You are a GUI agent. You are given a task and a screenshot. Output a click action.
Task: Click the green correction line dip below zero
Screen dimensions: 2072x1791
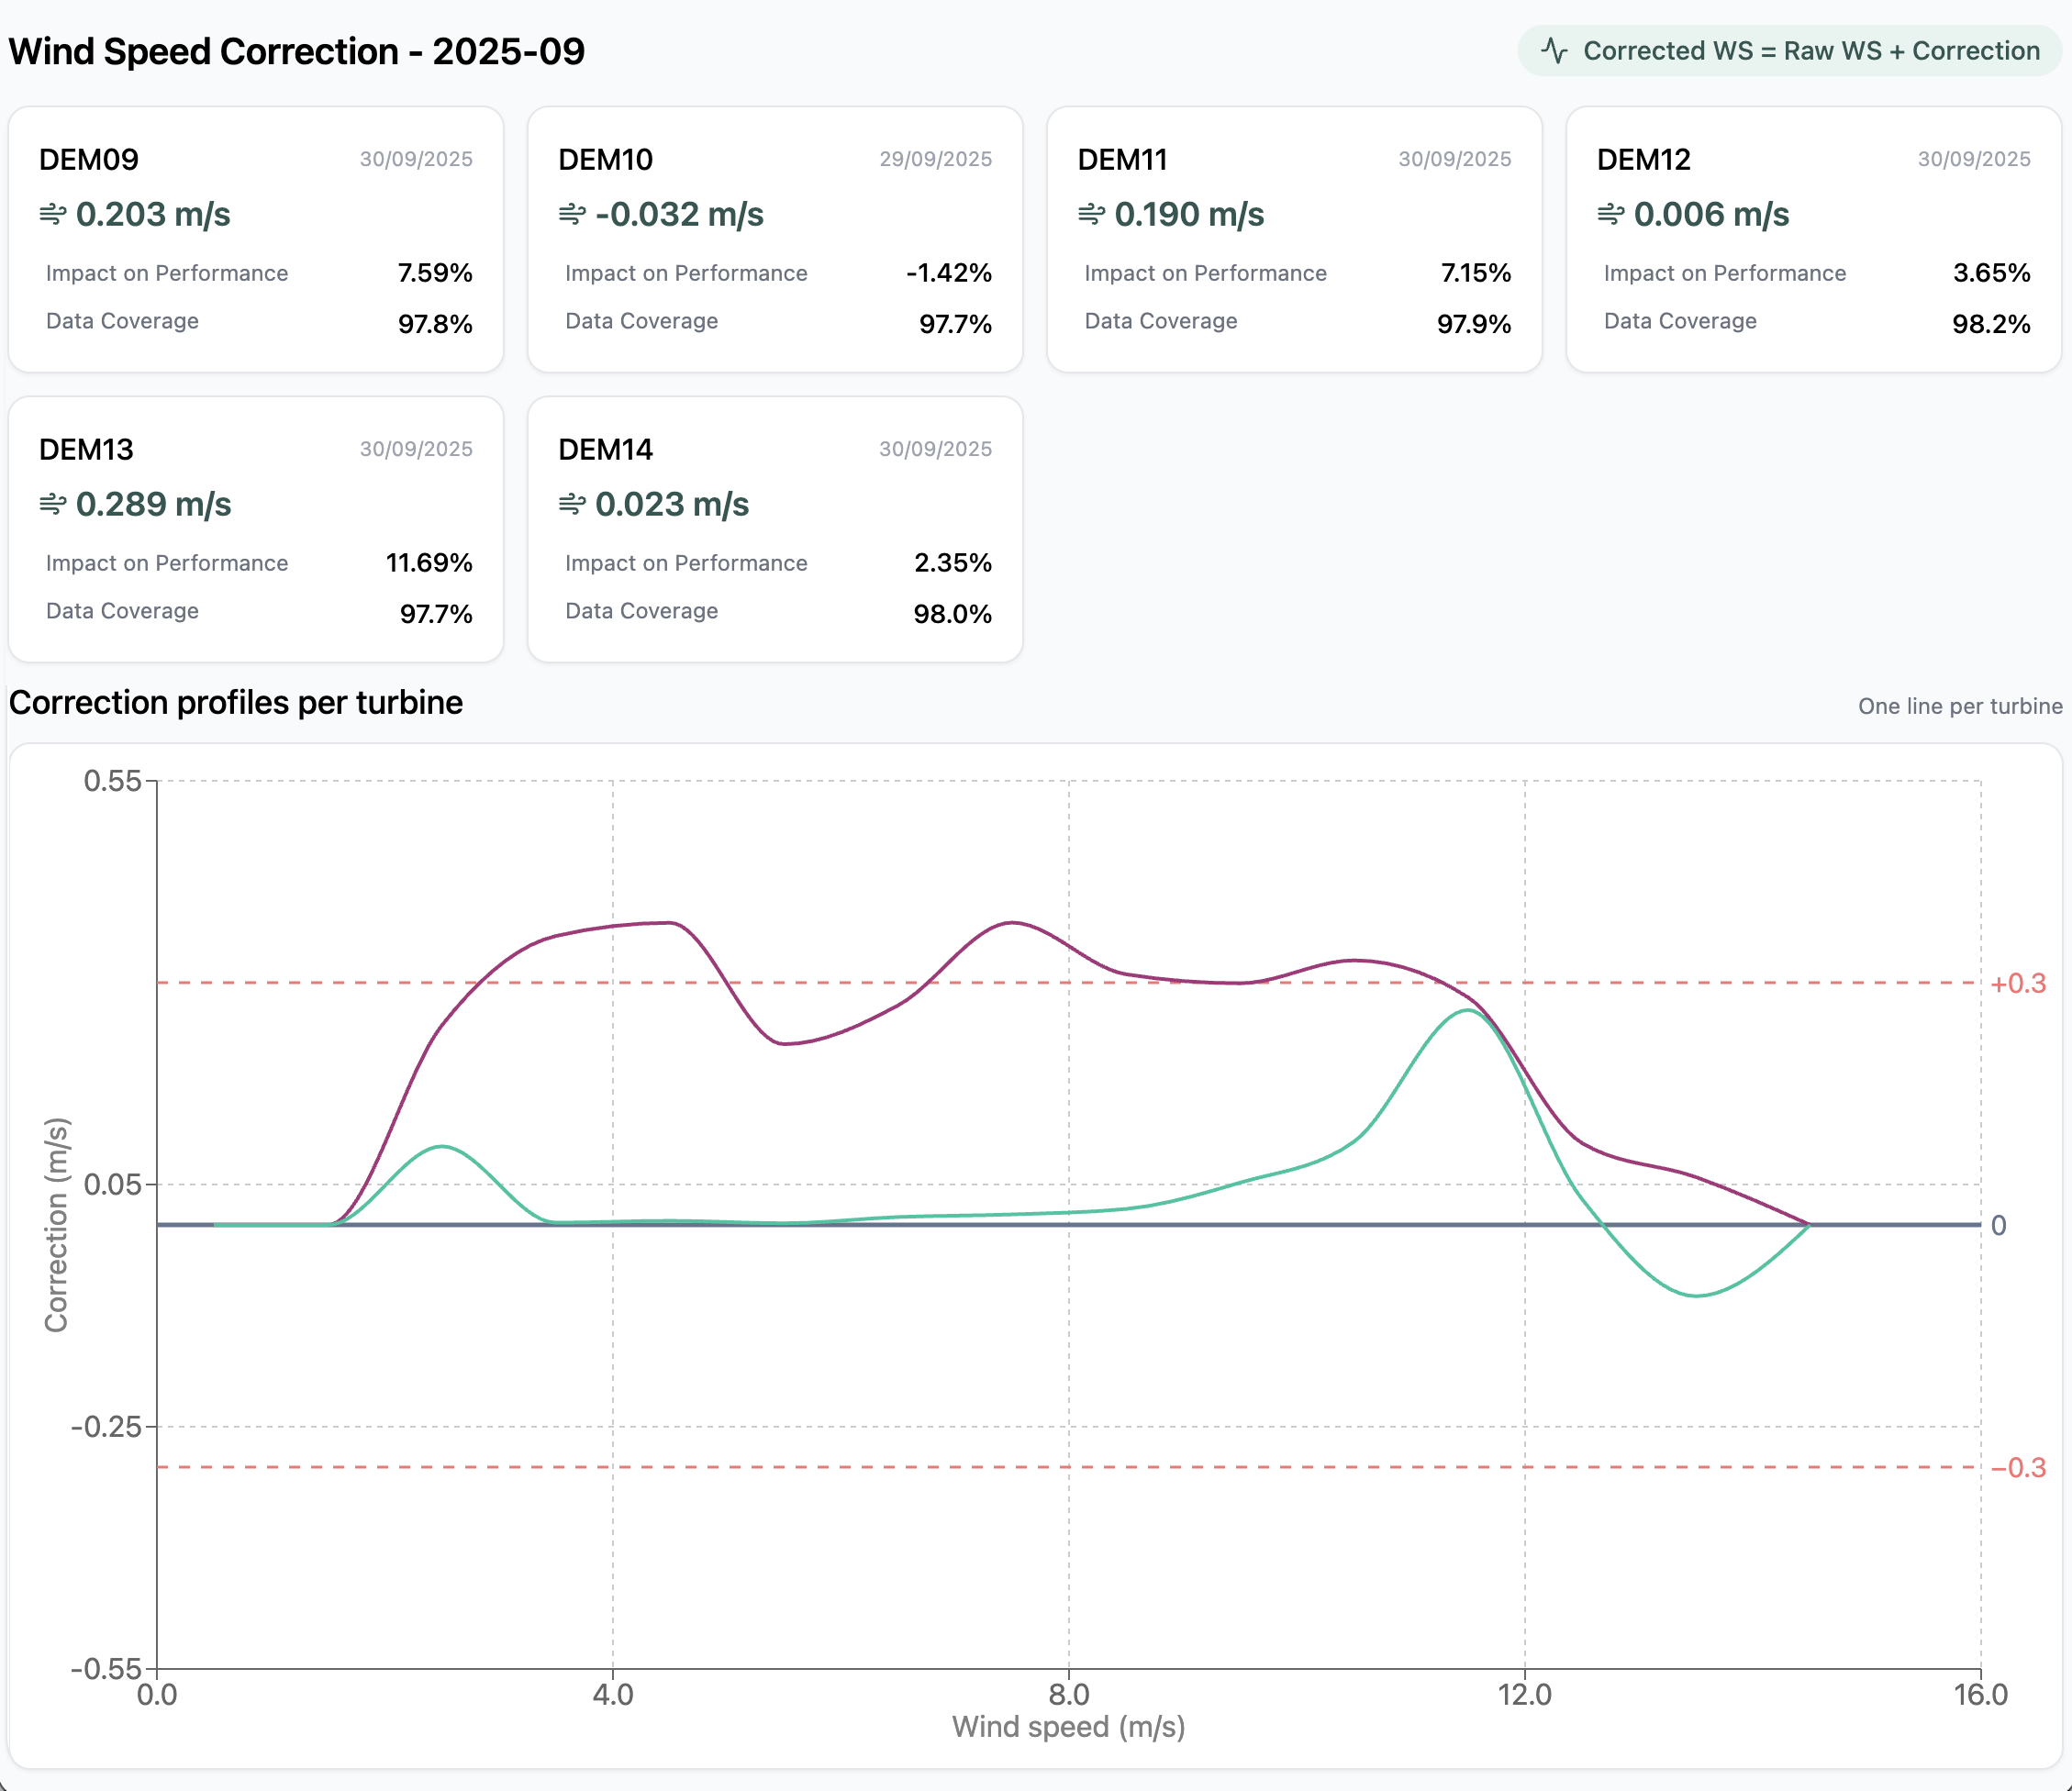pyautogui.click(x=1696, y=1295)
